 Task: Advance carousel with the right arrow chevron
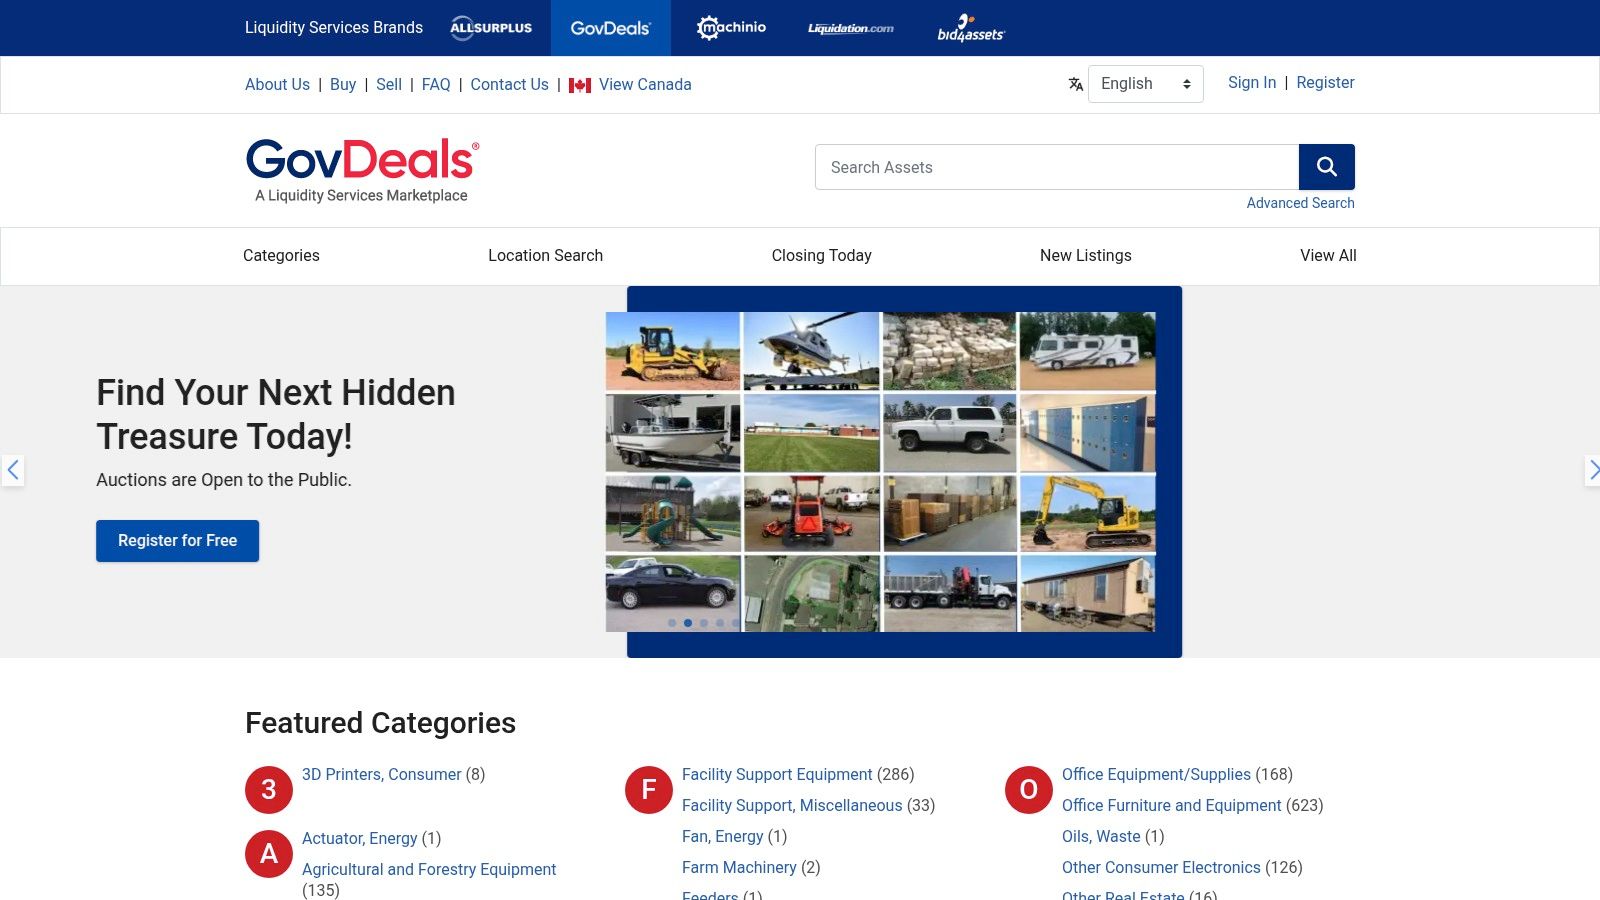(x=1593, y=470)
